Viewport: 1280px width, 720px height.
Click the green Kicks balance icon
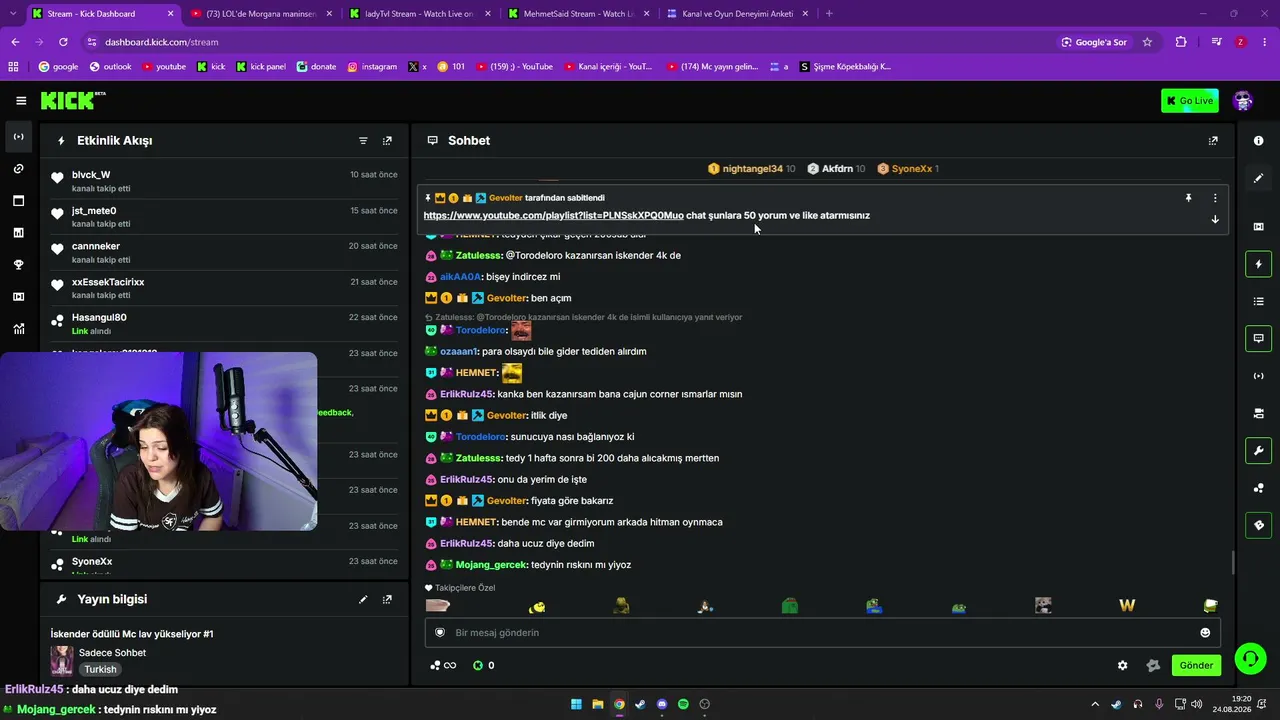coord(478,665)
